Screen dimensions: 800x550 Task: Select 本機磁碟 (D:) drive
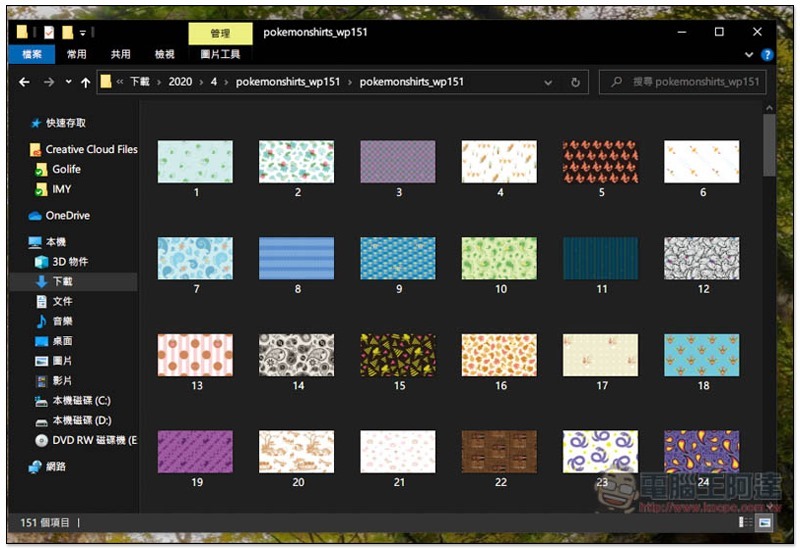[72, 421]
